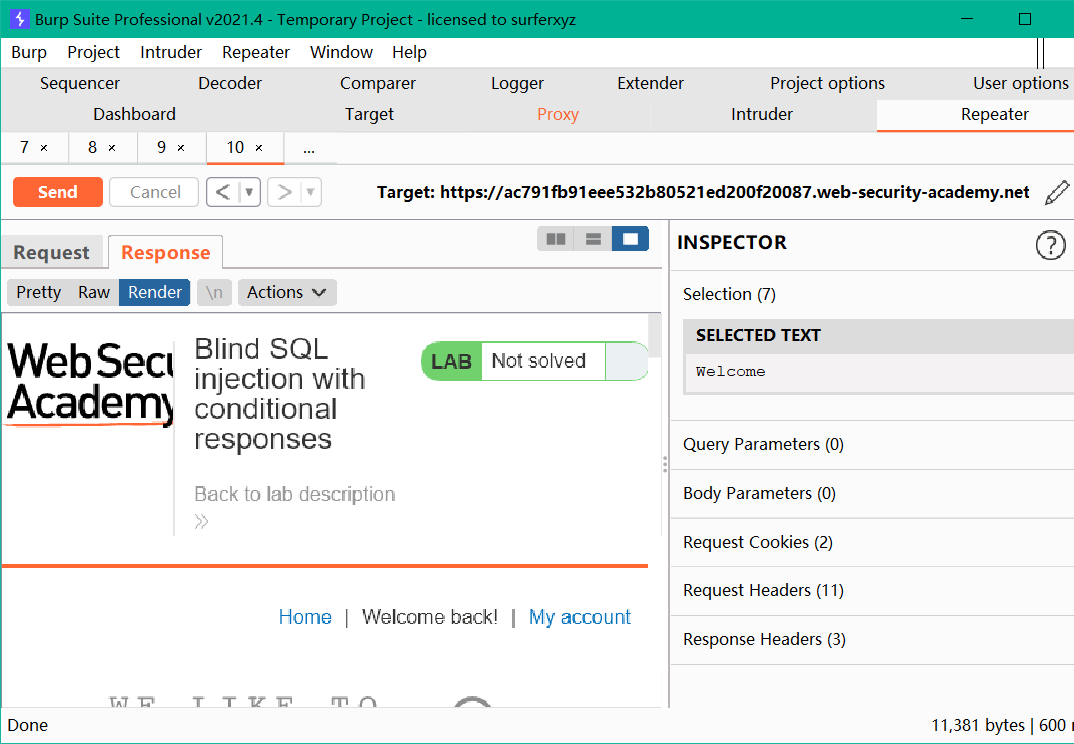The height and width of the screenshot is (744, 1074).
Task: Close Repeater tab 8
Action: pyautogui.click(x=112, y=148)
